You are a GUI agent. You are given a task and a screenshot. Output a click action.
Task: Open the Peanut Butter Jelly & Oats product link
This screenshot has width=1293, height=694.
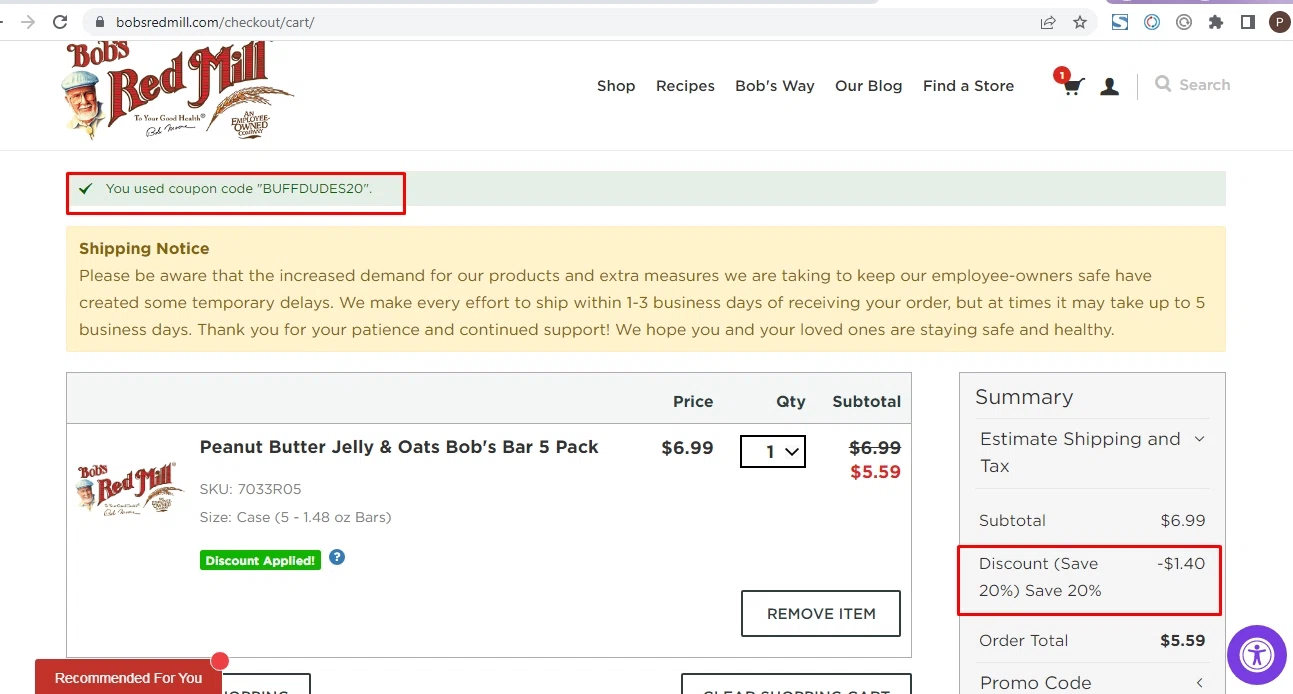pyautogui.click(x=399, y=447)
